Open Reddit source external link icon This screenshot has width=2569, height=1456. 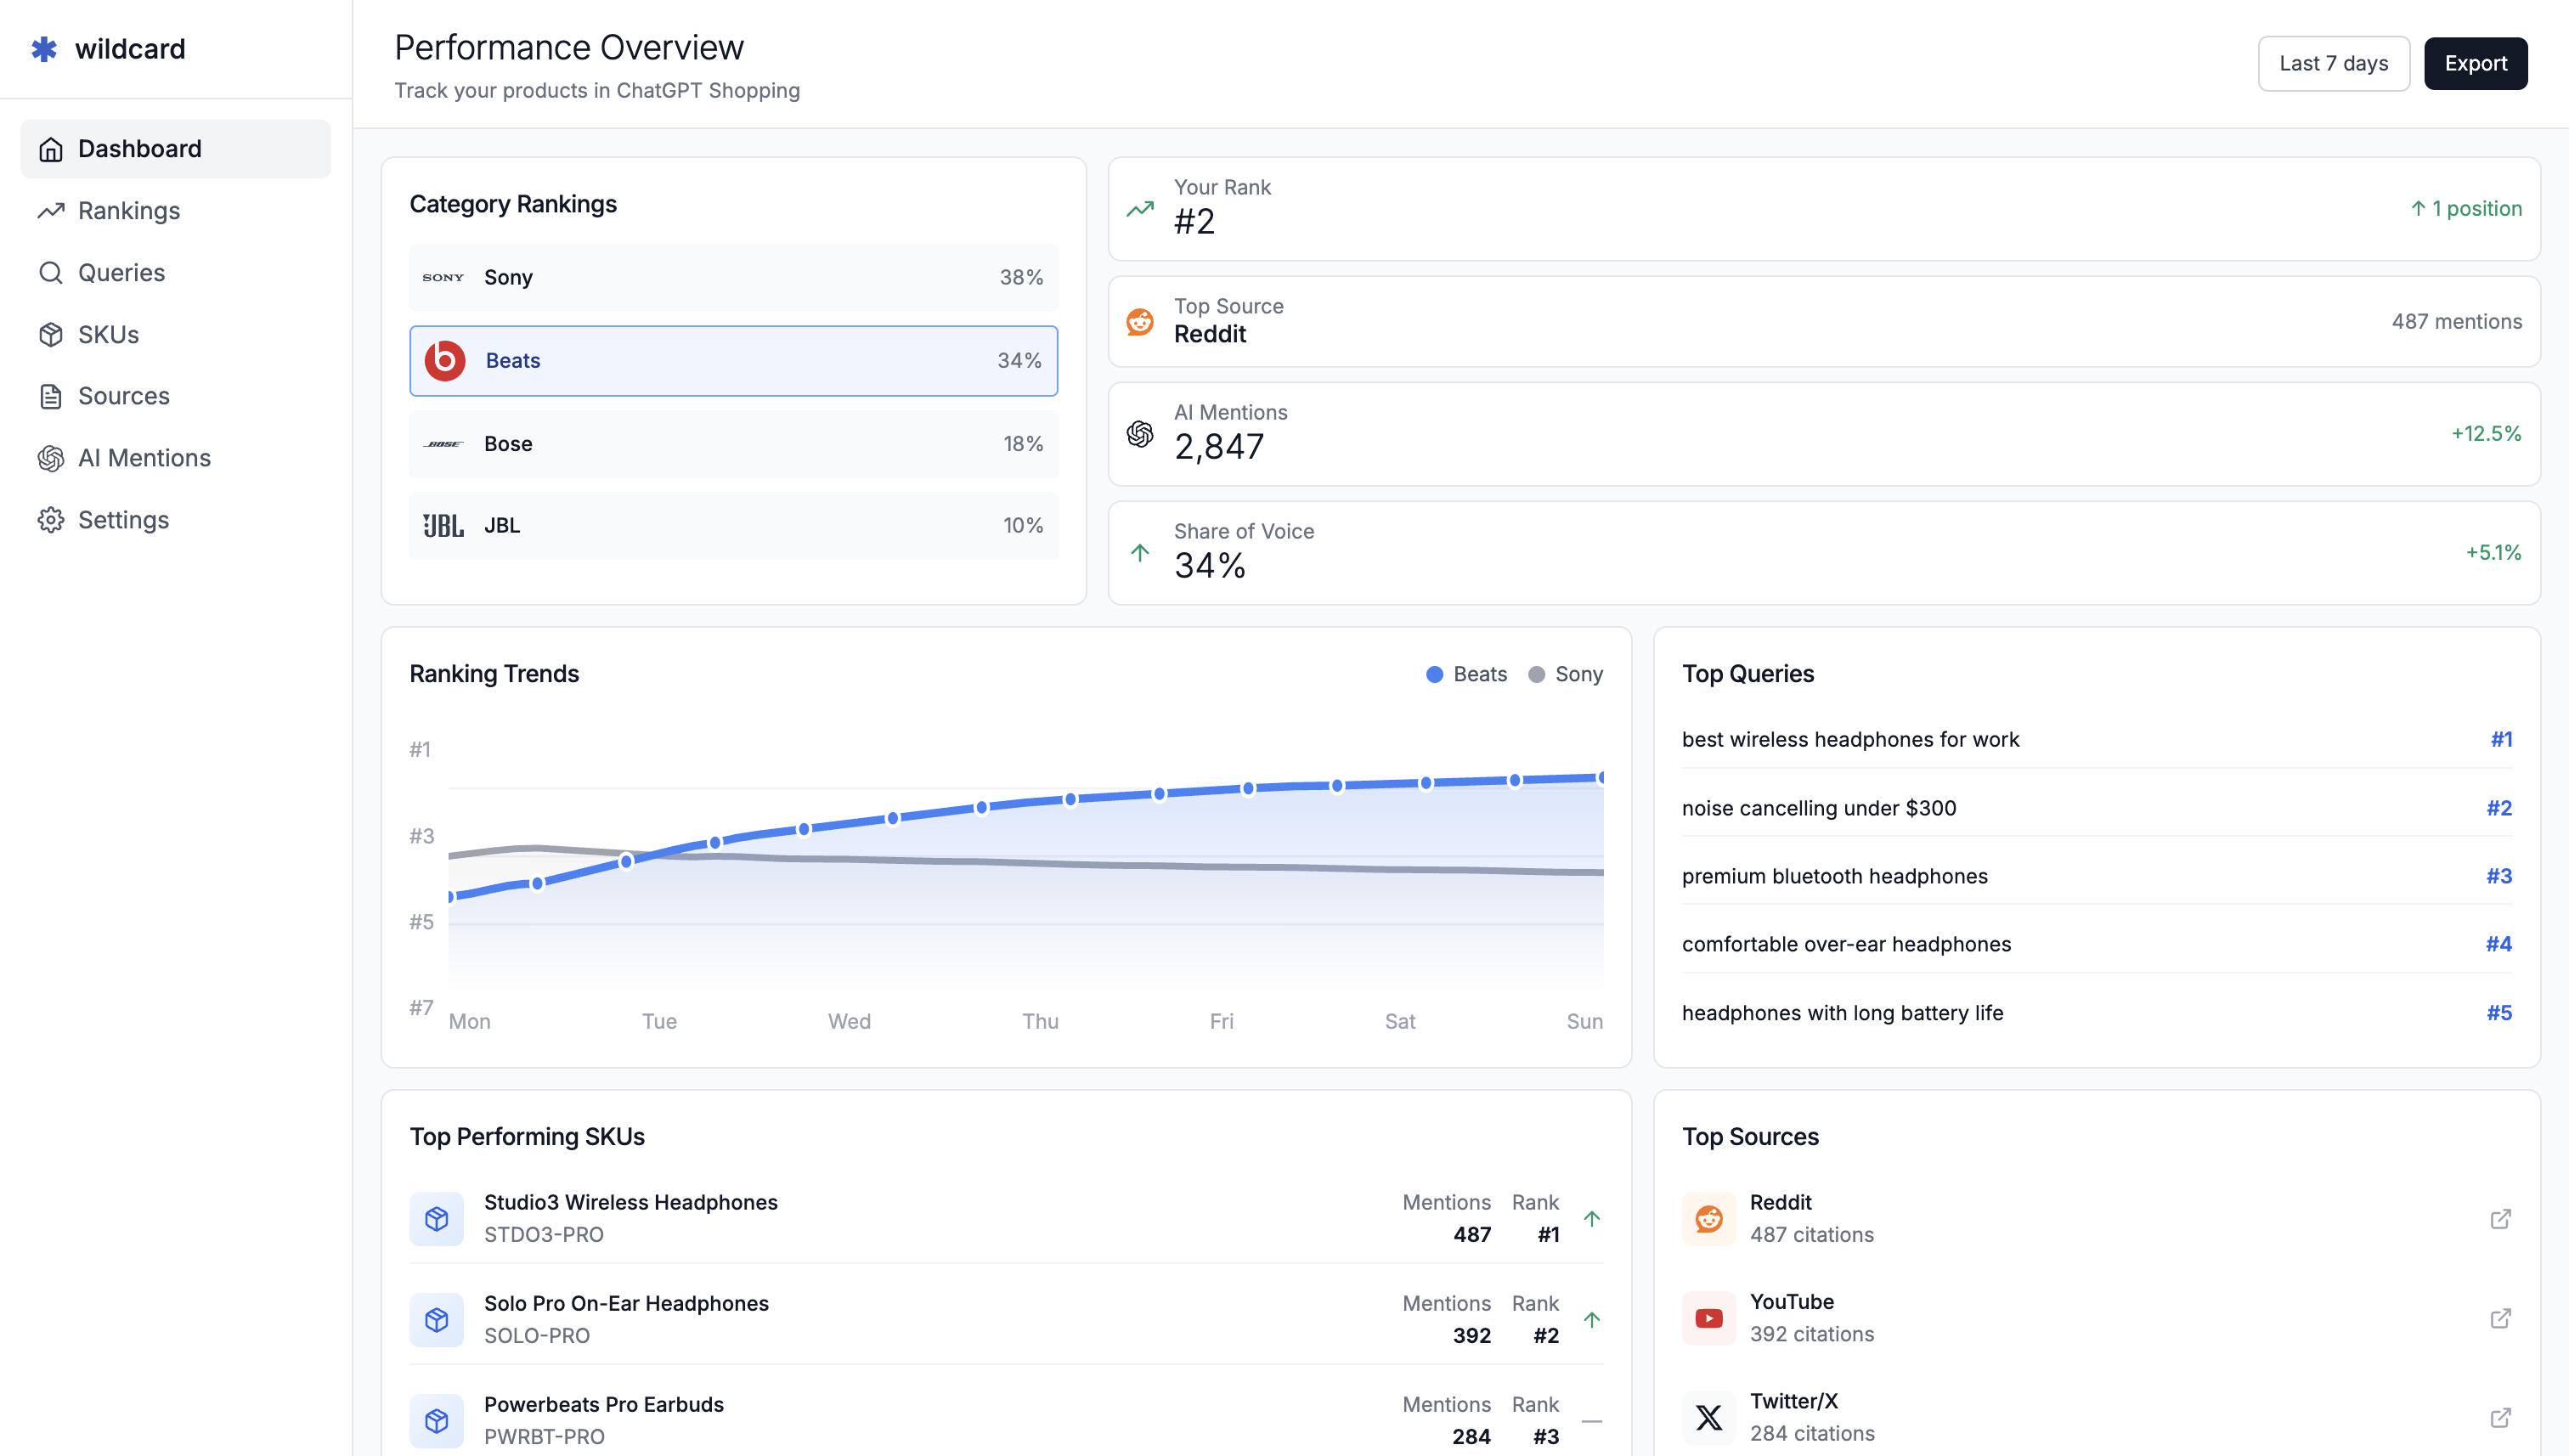coord(2500,1219)
